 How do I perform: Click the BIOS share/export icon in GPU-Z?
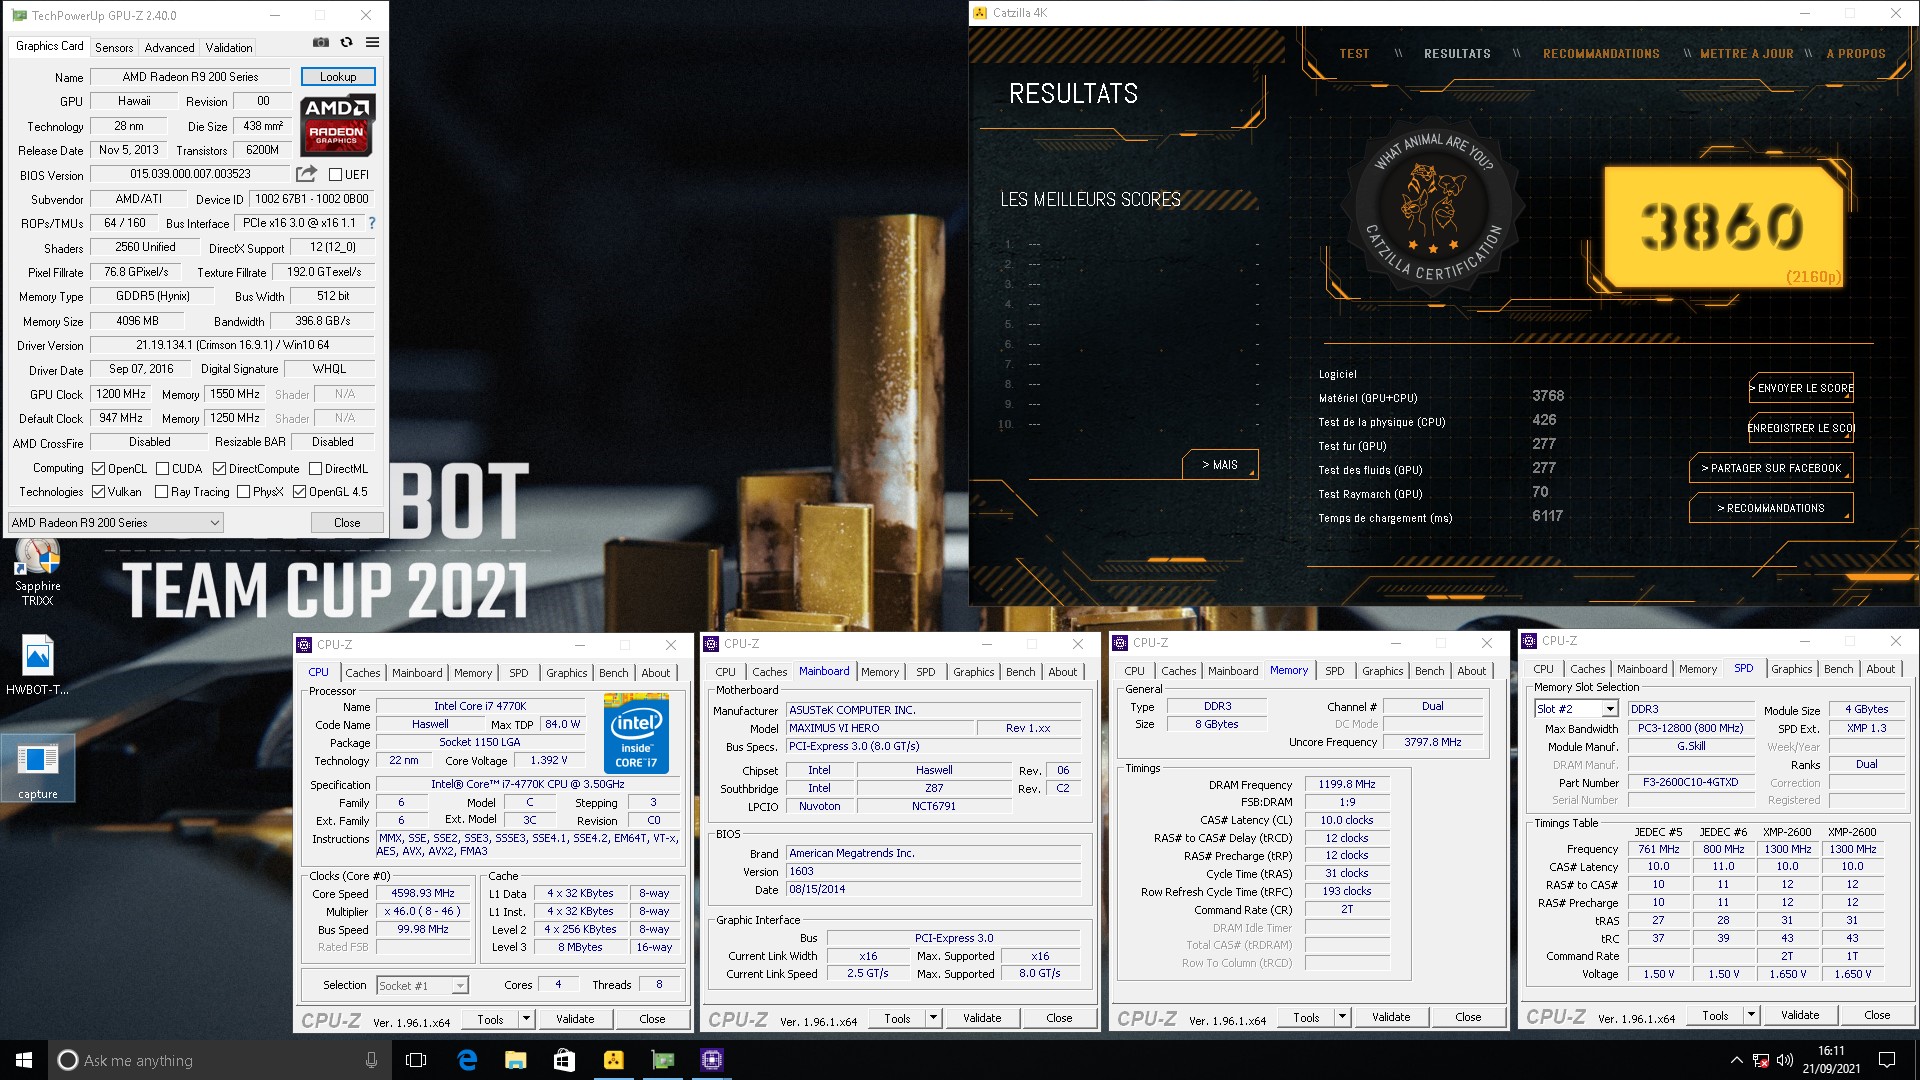coord(306,174)
